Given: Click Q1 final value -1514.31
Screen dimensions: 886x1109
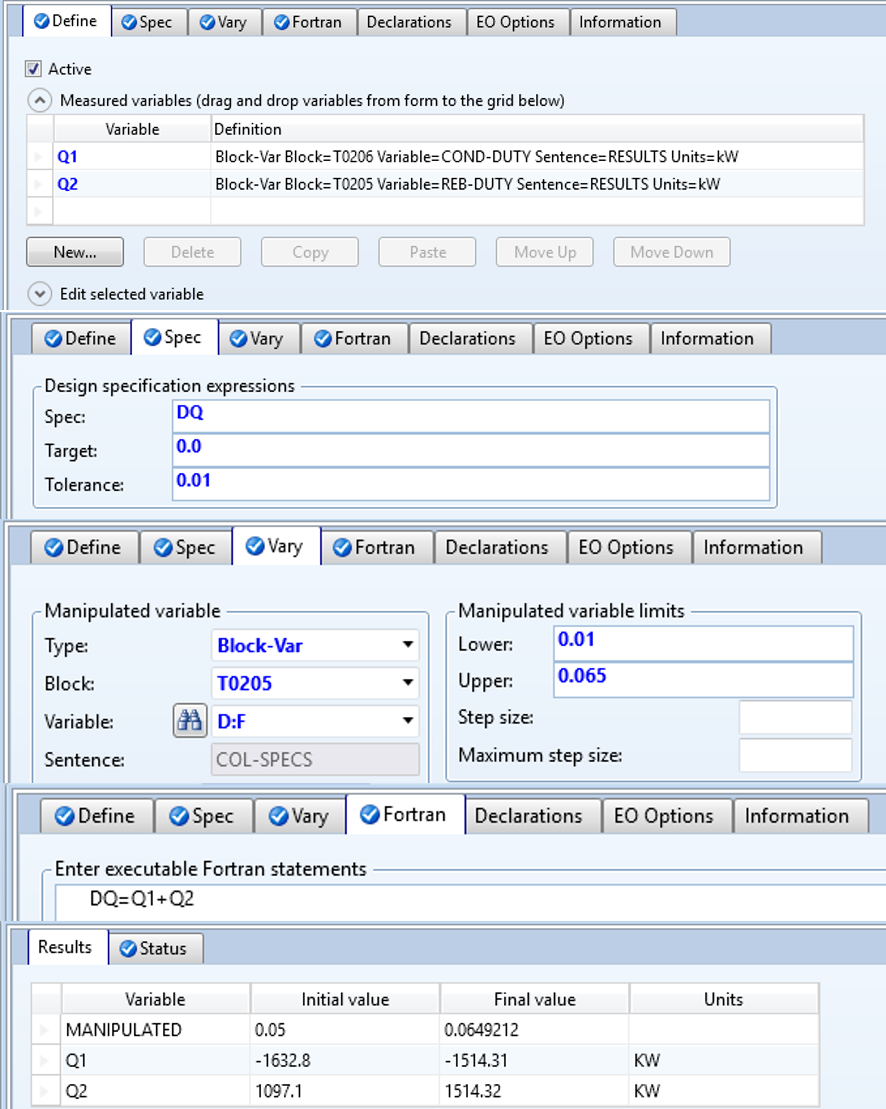Looking at the screenshot, I should 535,1060.
